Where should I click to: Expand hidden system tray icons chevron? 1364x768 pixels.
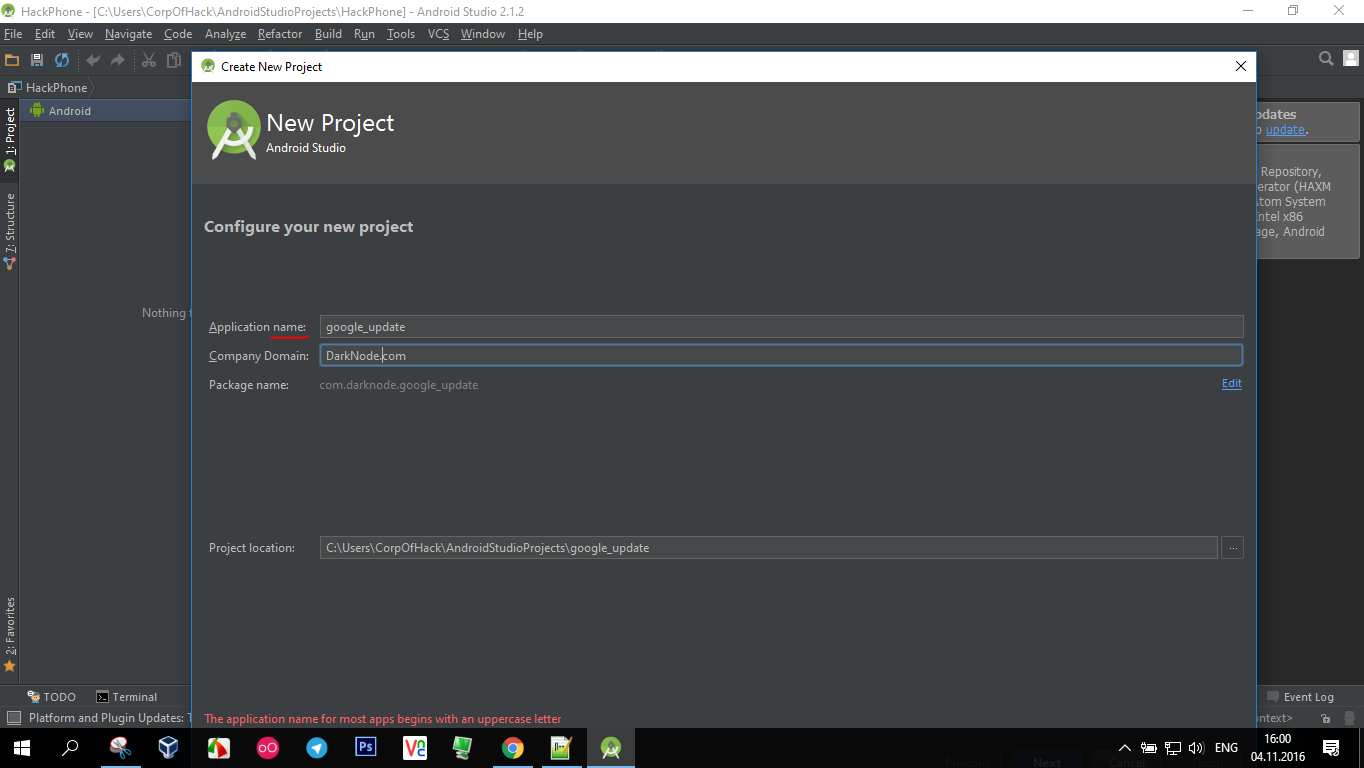pyautogui.click(x=1124, y=748)
